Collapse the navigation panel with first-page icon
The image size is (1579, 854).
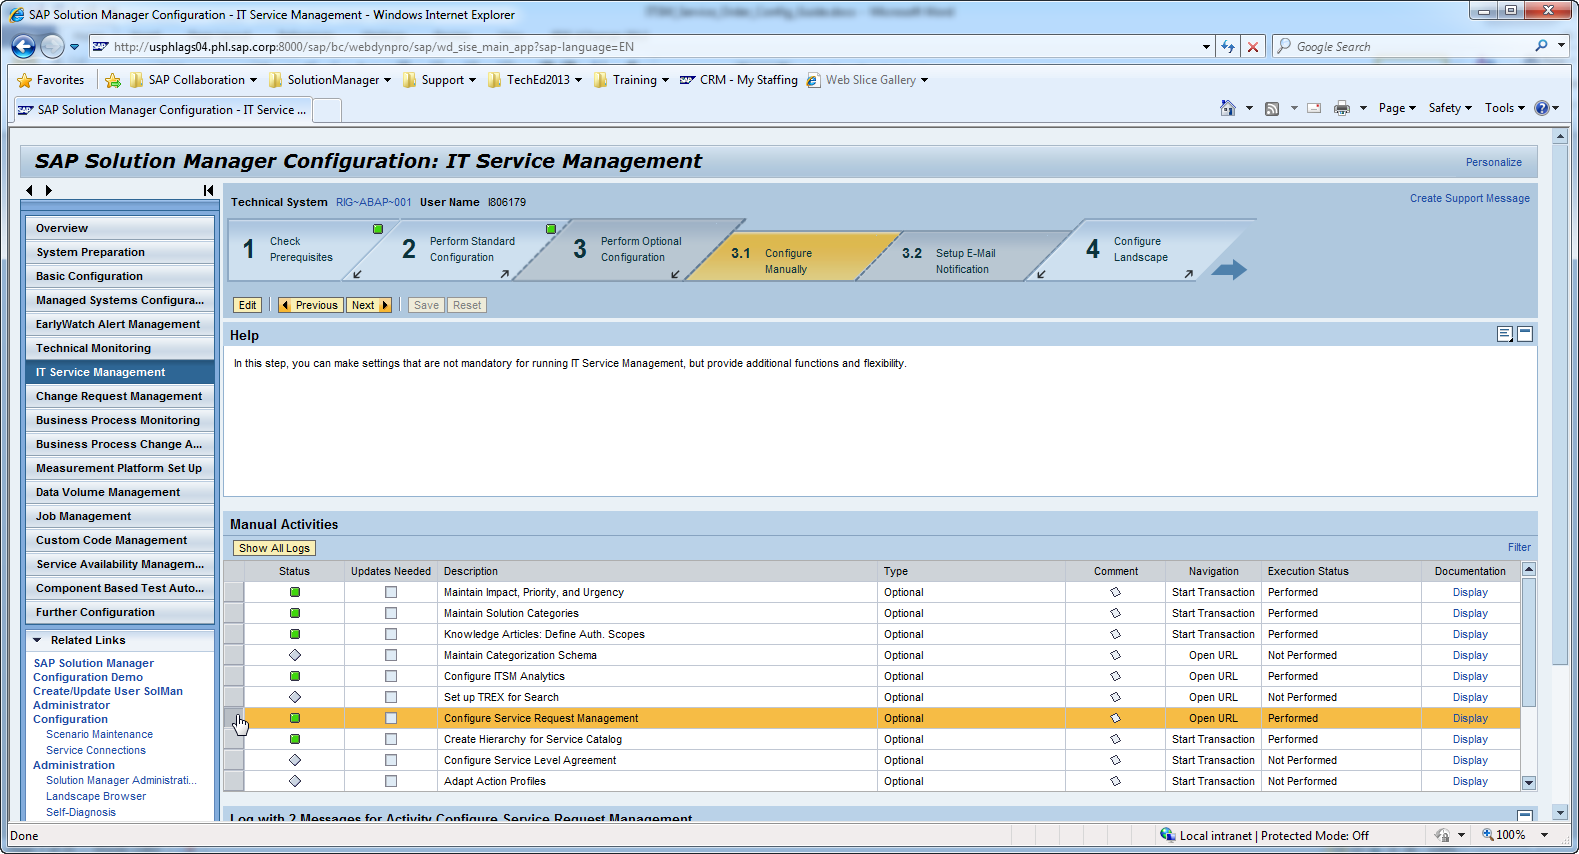tap(208, 190)
